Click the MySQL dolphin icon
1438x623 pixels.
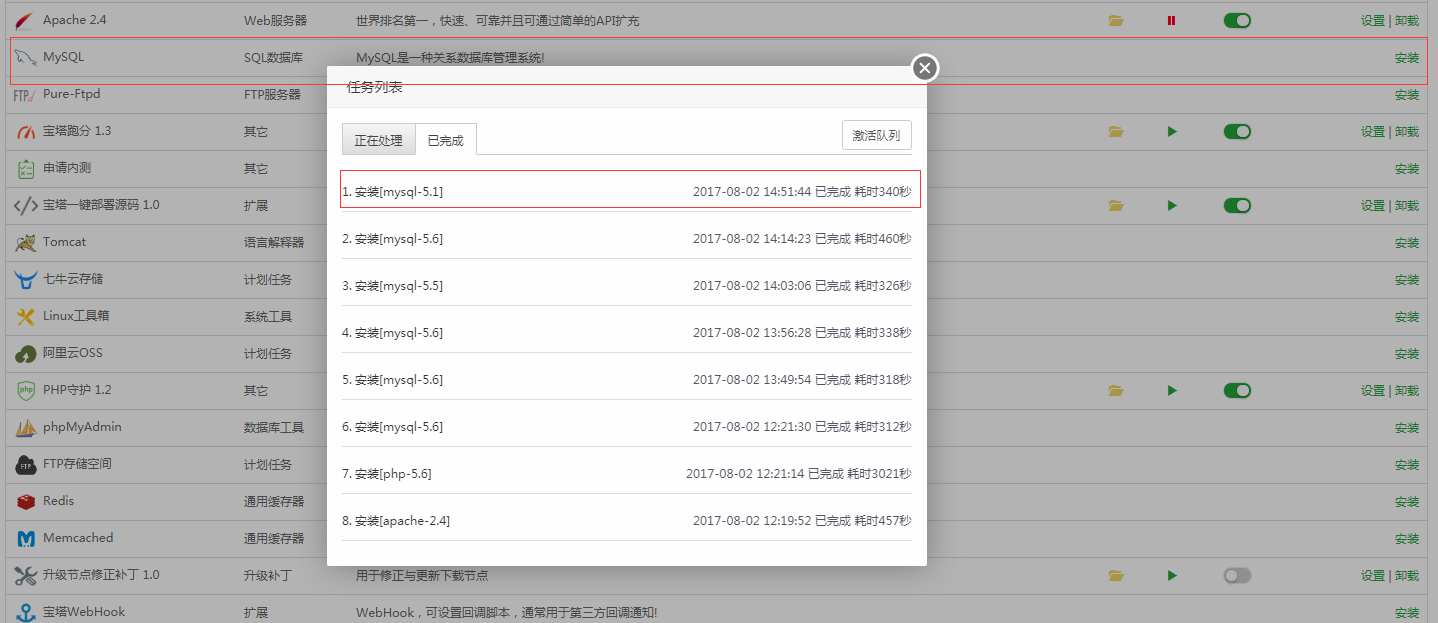(x=25, y=57)
